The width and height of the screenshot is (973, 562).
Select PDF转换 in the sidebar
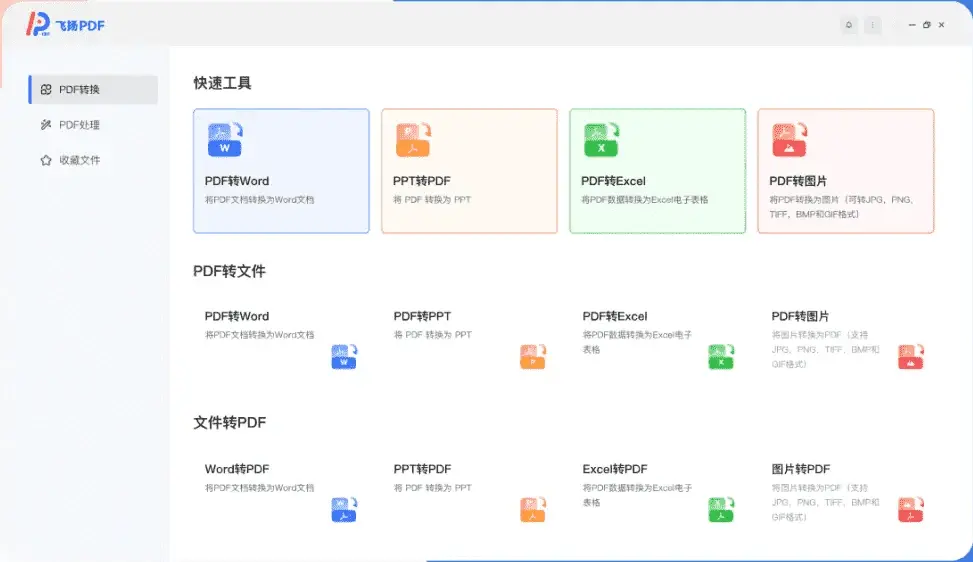pyautogui.click(x=93, y=89)
